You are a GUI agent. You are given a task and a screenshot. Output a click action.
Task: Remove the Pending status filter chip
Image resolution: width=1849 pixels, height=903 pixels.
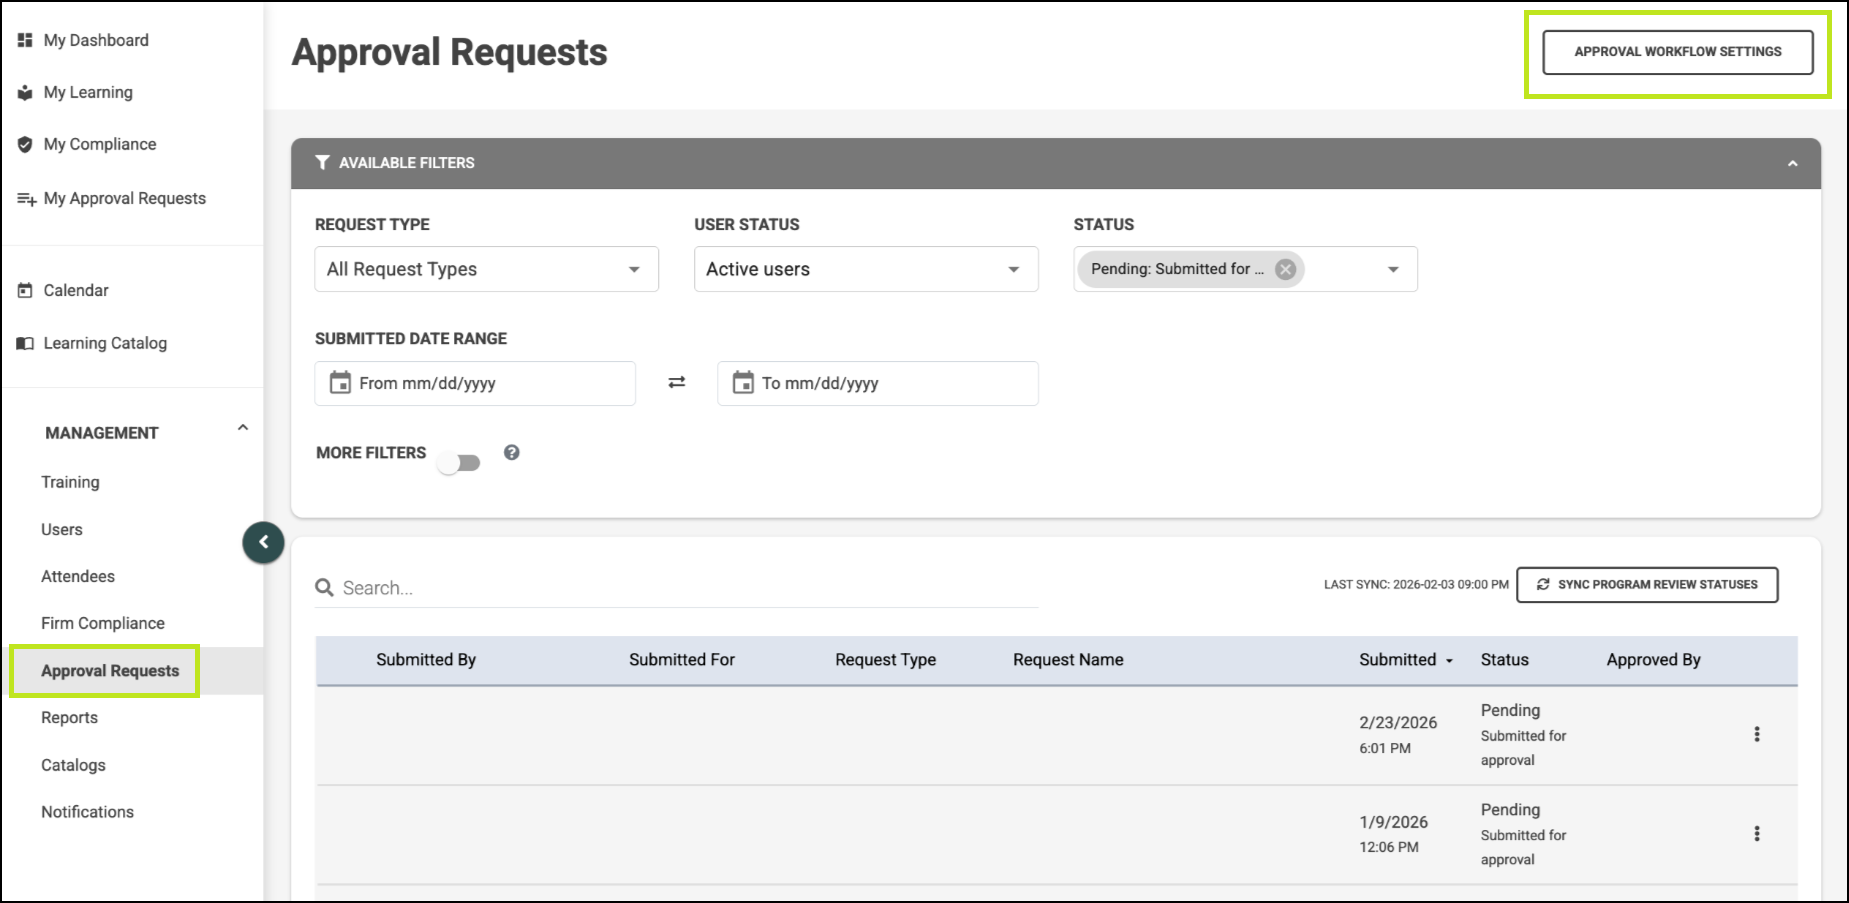1285,269
